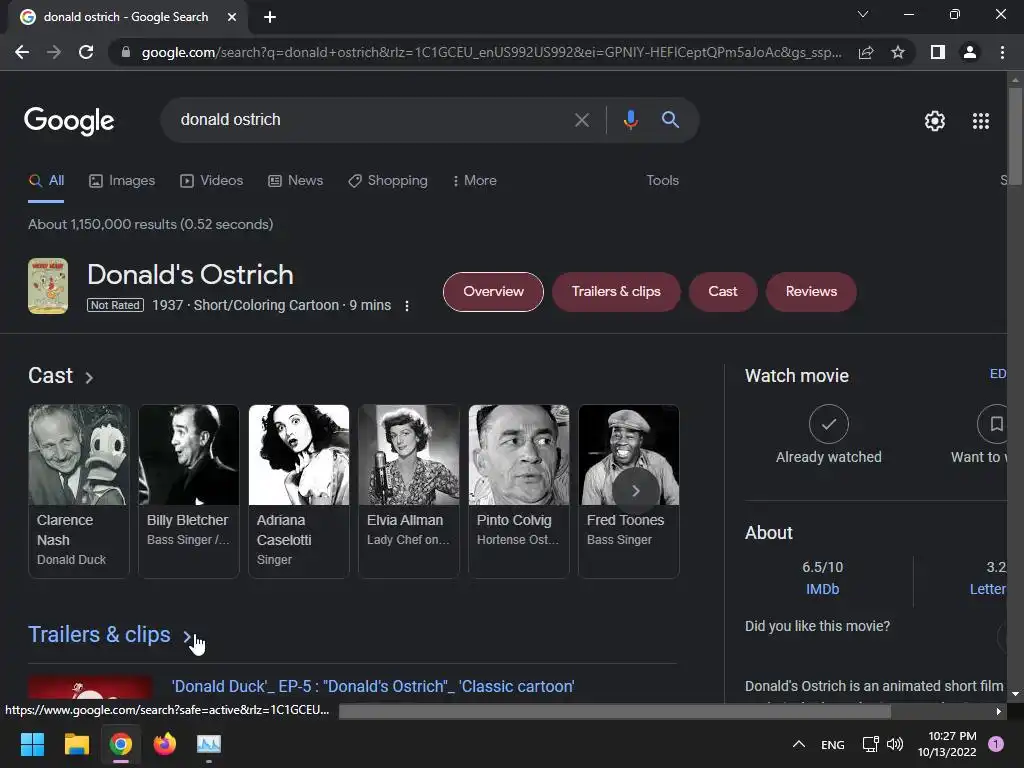Open search Tools options

click(x=662, y=181)
